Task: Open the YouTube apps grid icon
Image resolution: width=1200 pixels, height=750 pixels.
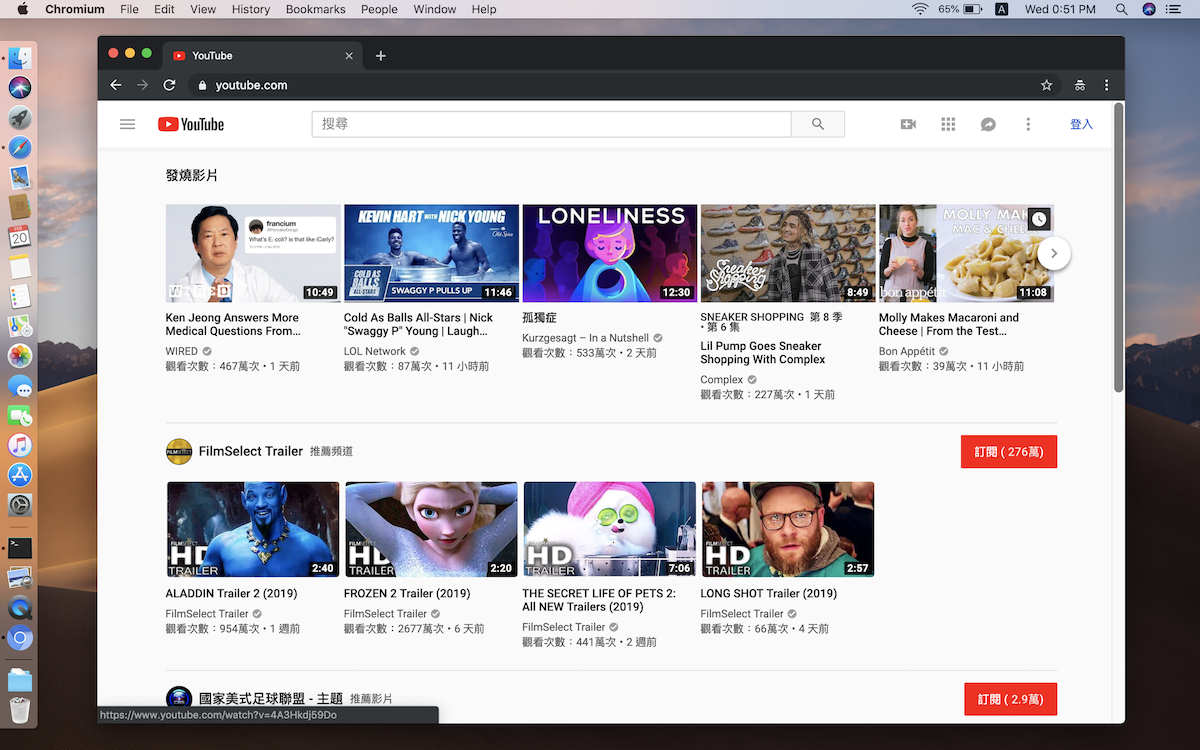Action: tap(948, 124)
